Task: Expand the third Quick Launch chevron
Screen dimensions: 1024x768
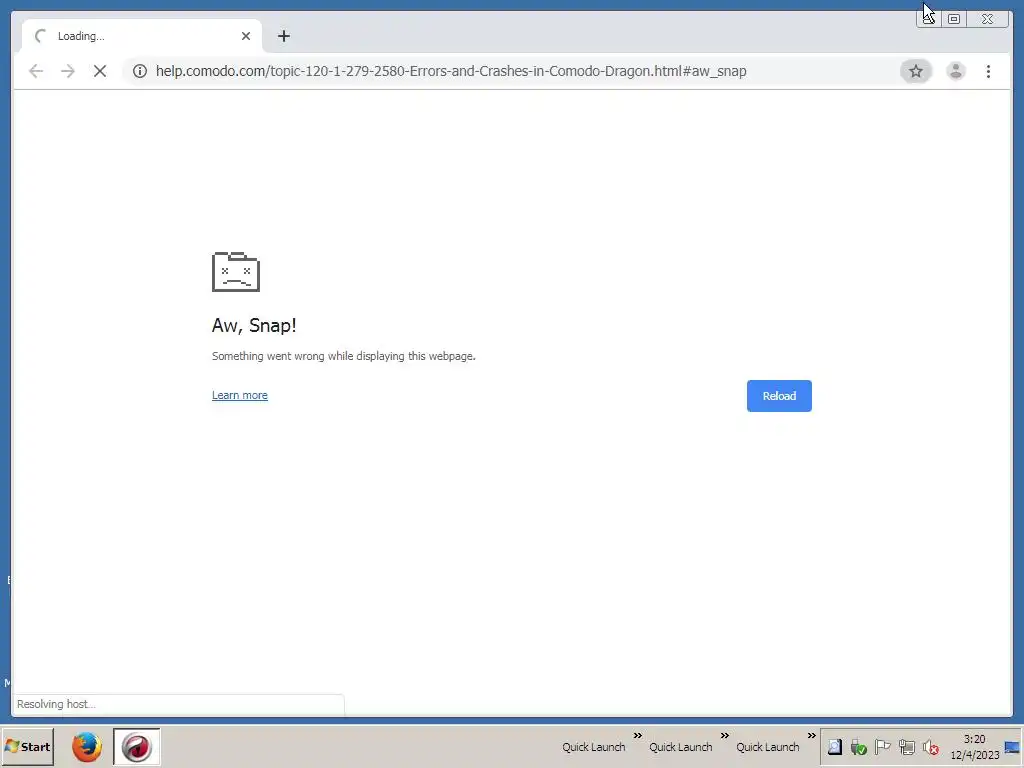Action: coord(811,736)
